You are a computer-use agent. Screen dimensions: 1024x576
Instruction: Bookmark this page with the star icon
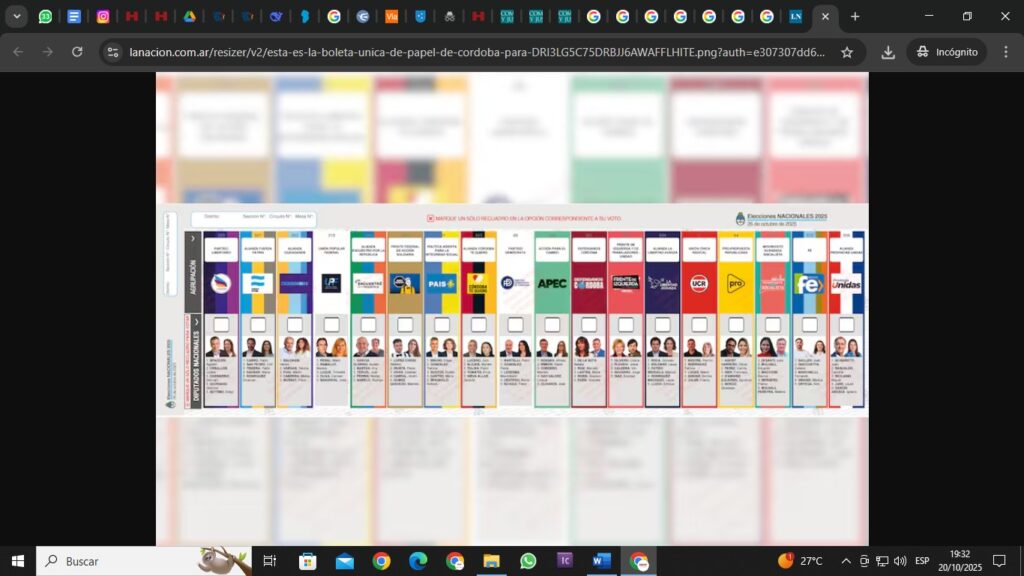click(x=847, y=52)
